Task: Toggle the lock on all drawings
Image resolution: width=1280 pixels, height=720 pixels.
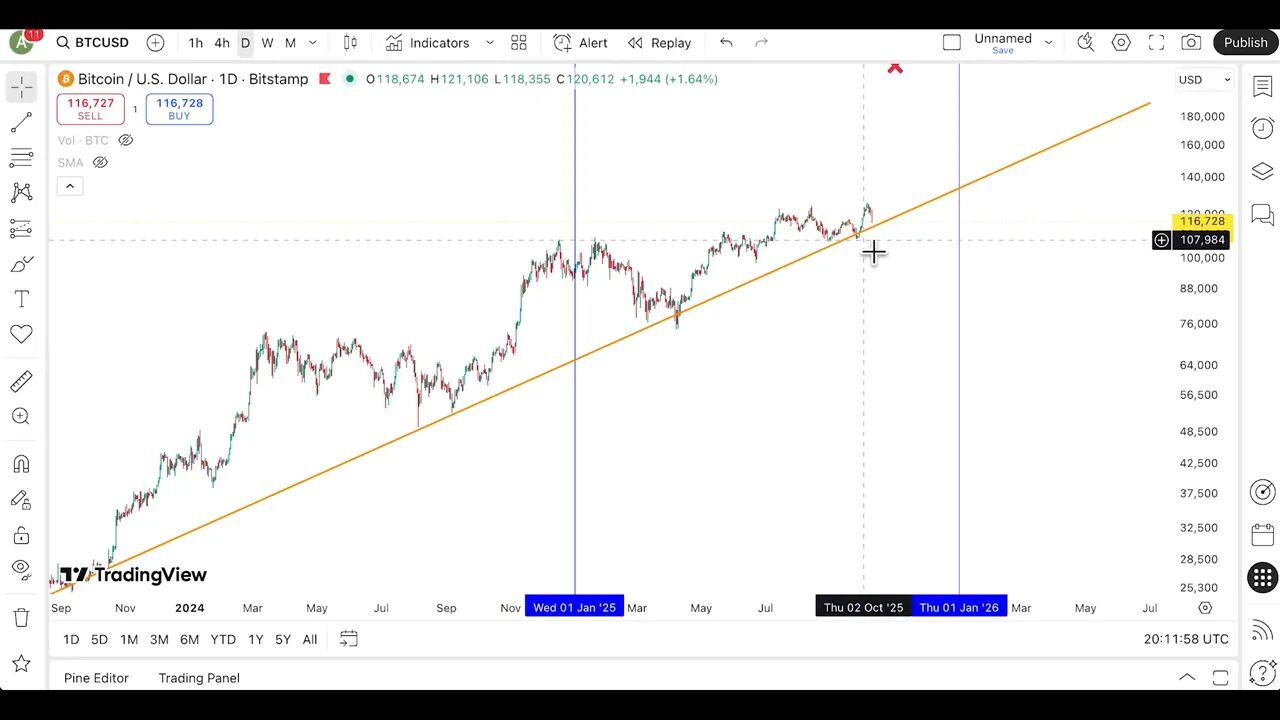Action: point(21,534)
